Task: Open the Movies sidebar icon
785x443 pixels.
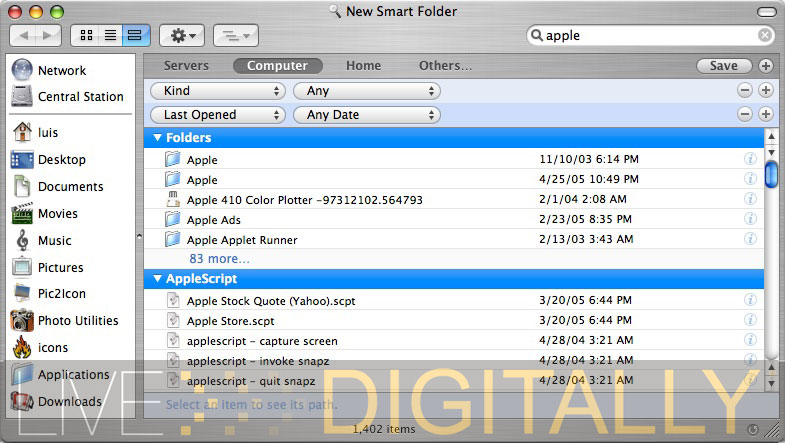Action: point(22,213)
